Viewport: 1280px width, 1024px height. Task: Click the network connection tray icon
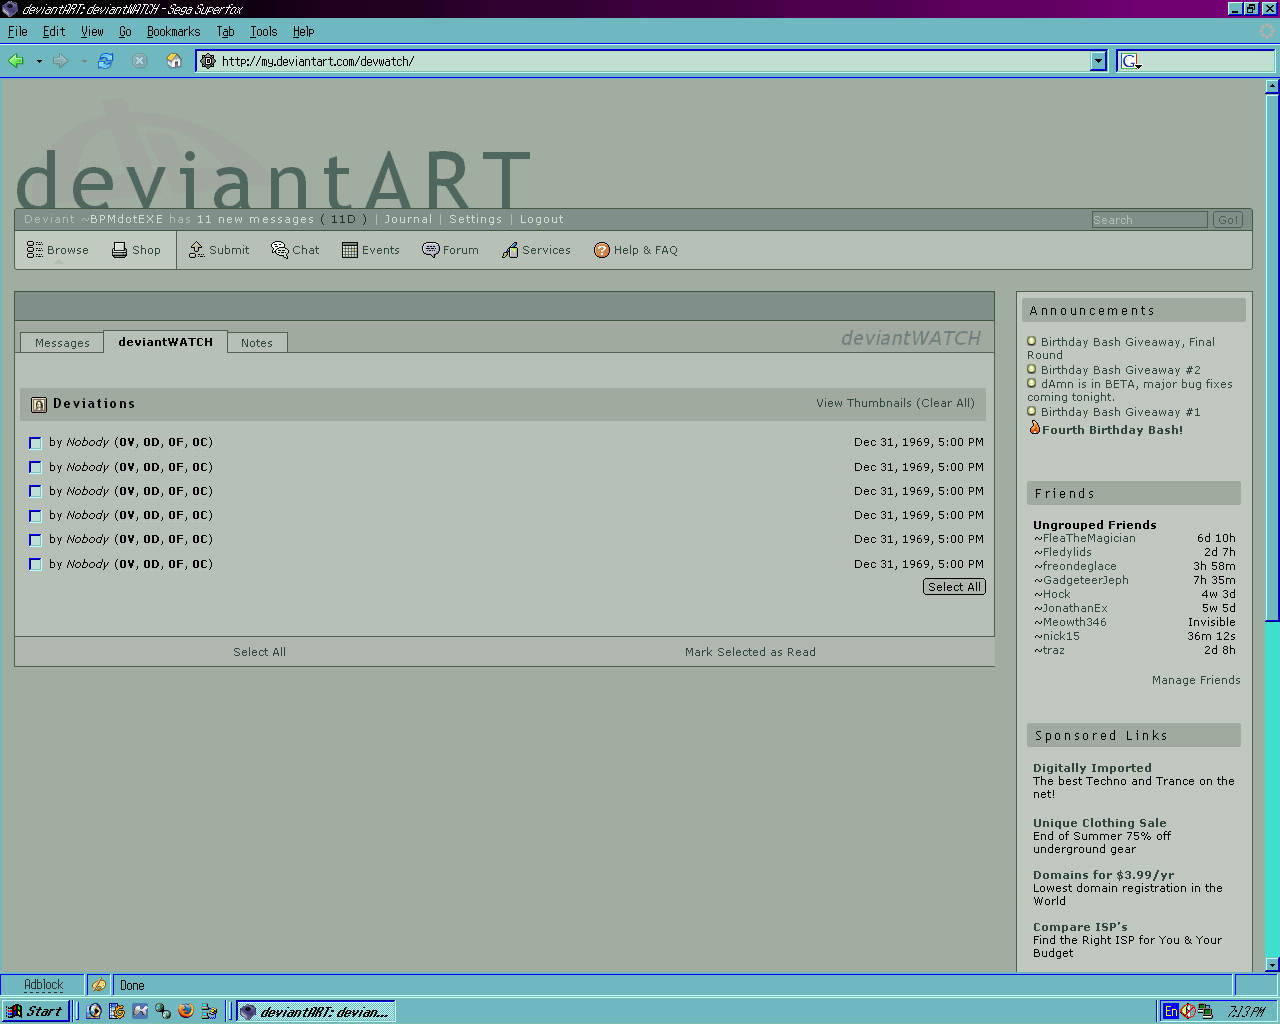[1205, 1011]
